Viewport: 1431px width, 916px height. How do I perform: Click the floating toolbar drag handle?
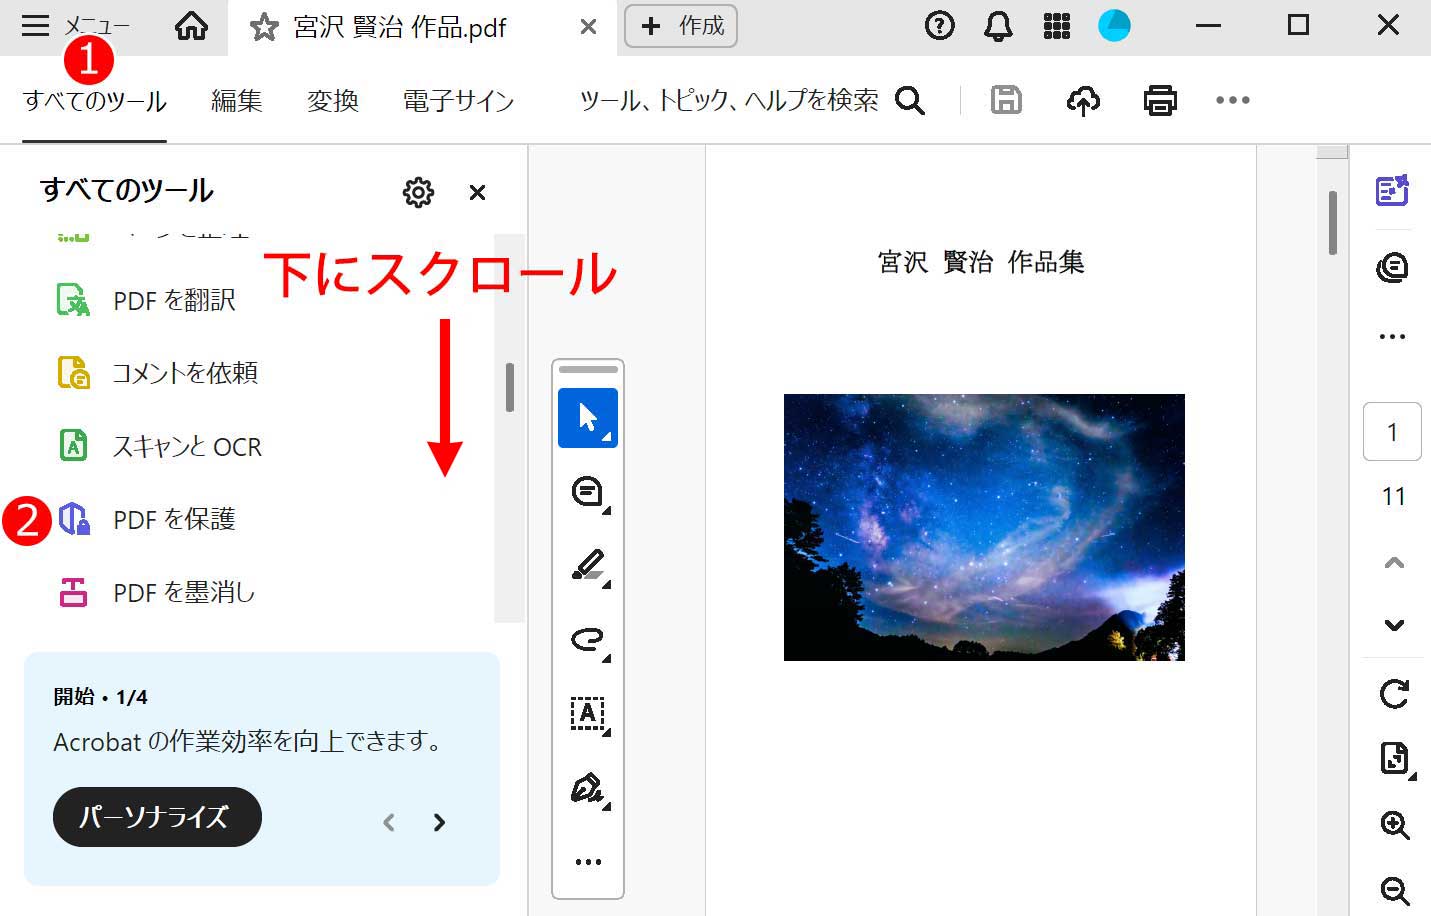click(588, 370)
